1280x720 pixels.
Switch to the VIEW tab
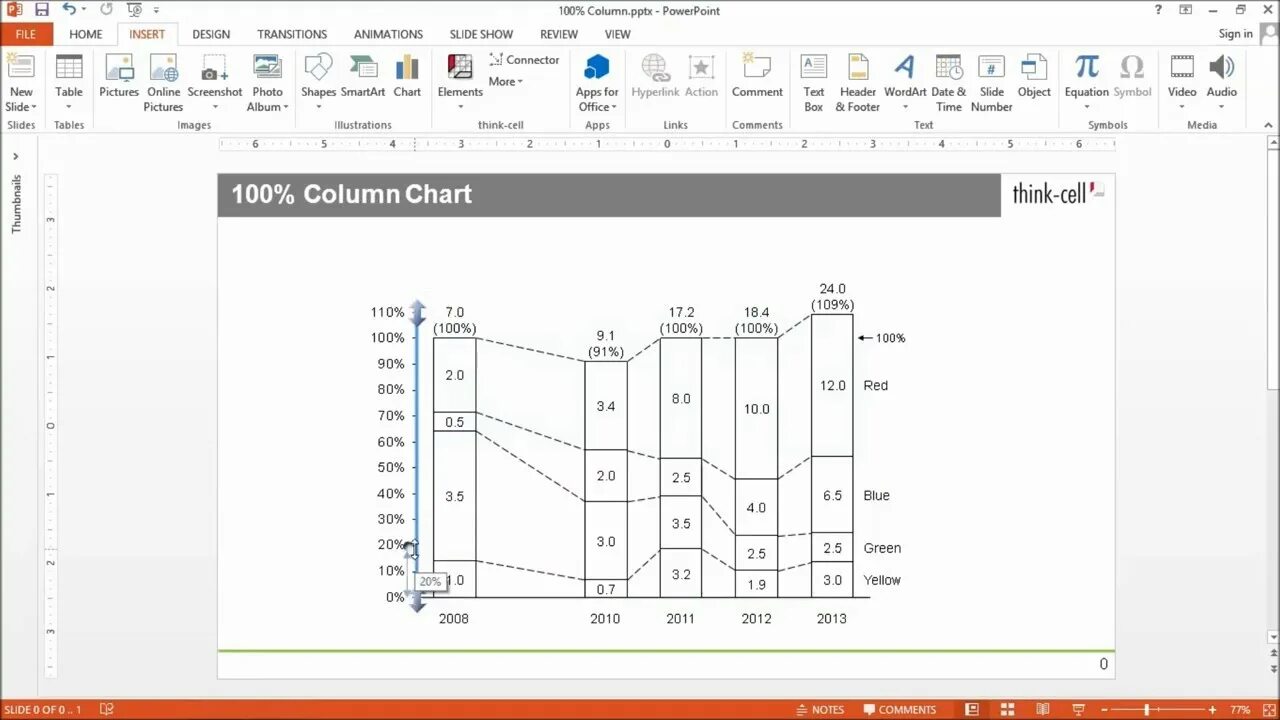[618, 34]
